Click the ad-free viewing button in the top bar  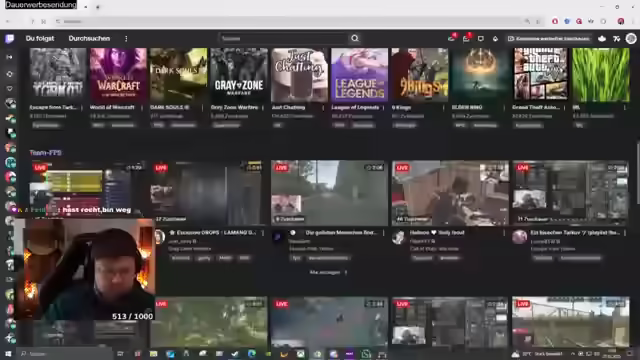[549, 38]
